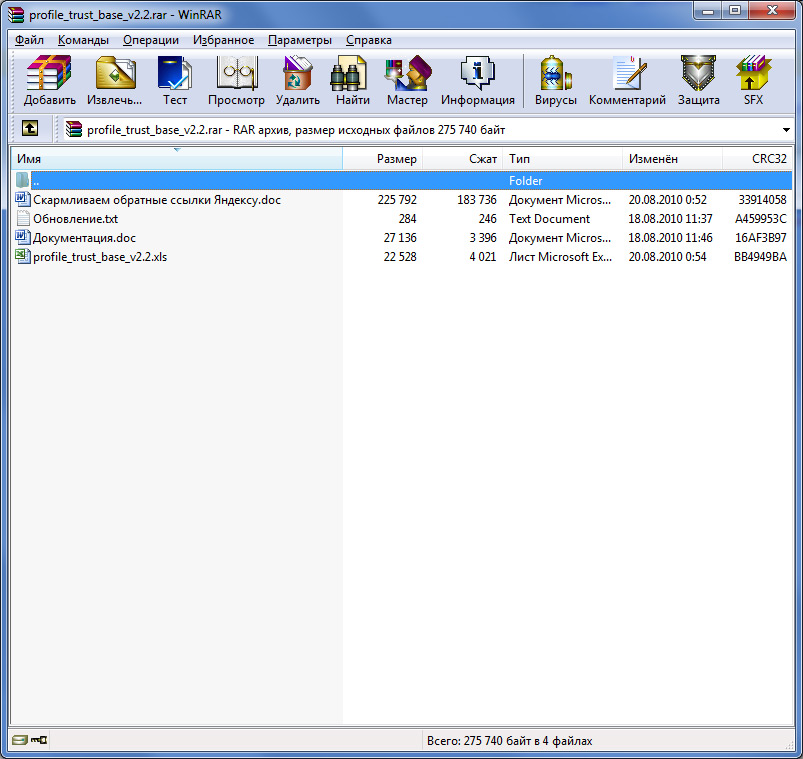The height and width of the screenshot is (759, 803).
Task: Click the drive icon in status bar
Action: (20, 740)
